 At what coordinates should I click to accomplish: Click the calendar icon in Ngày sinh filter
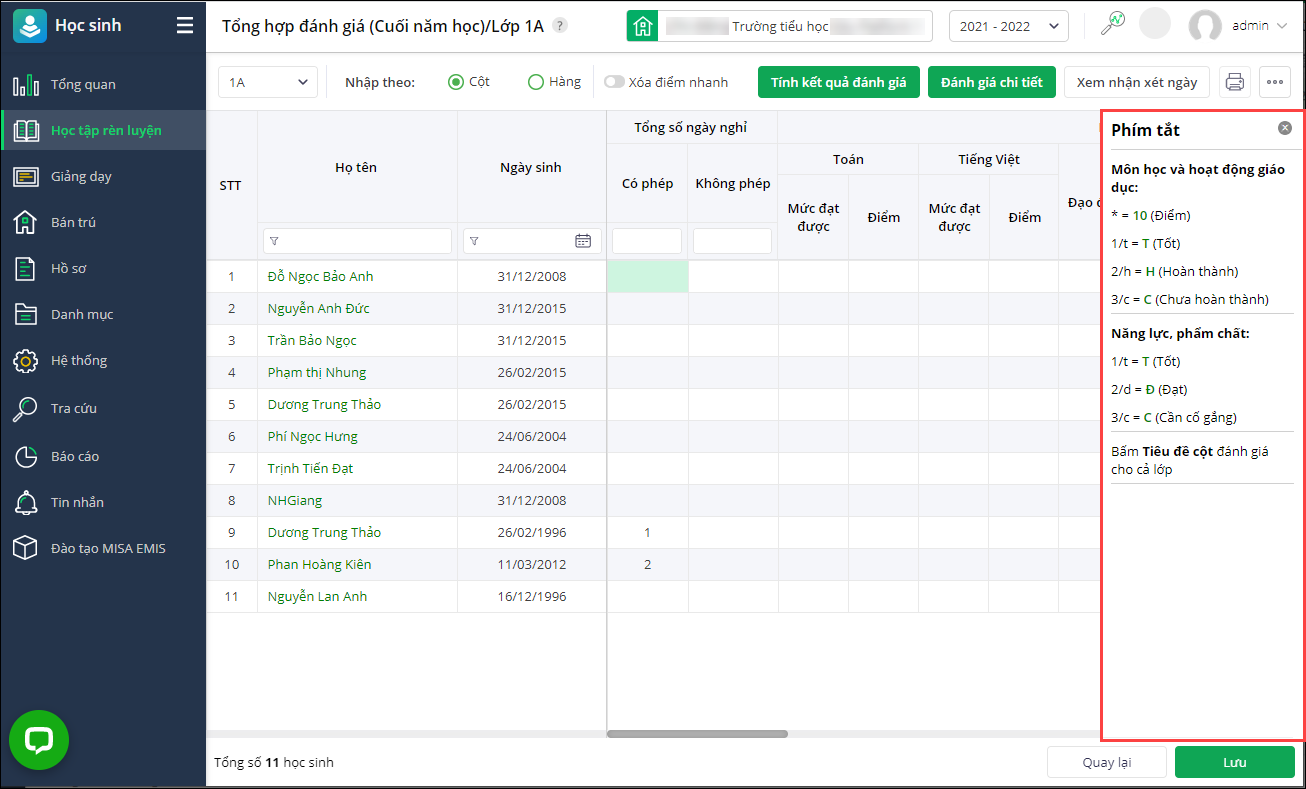583,241
